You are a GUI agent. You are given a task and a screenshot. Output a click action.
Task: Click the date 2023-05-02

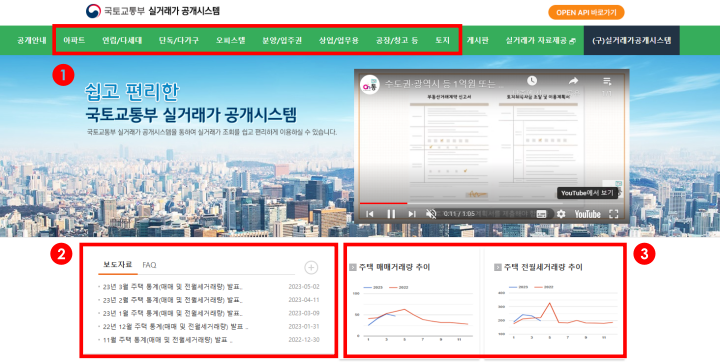pyautogui.click(x=304, y=287)
